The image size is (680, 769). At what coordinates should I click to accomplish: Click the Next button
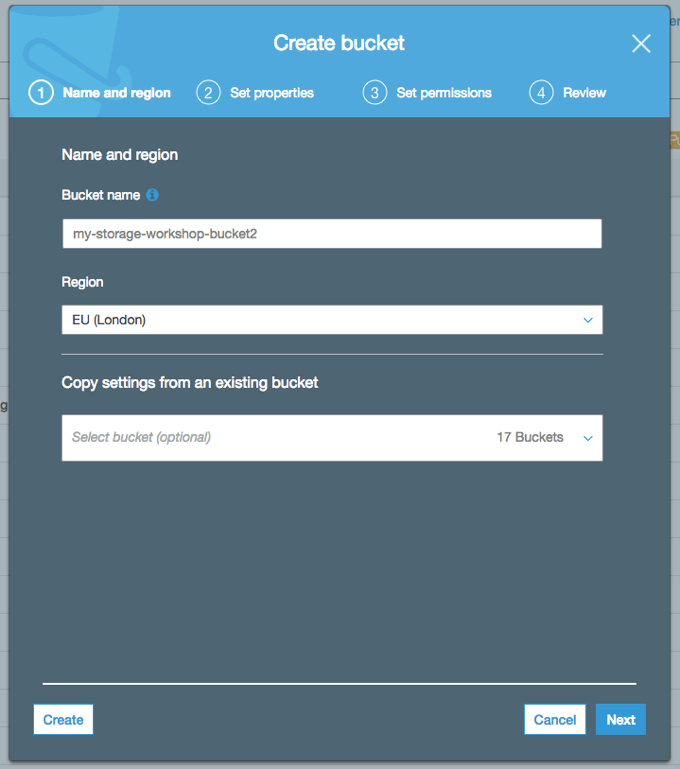(621, 719)
